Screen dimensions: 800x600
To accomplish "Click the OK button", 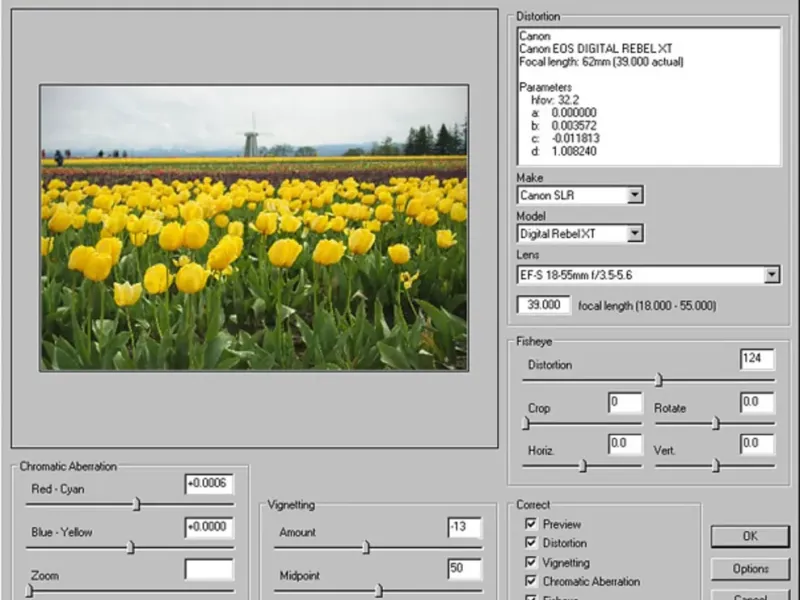I will pos(751,537).
